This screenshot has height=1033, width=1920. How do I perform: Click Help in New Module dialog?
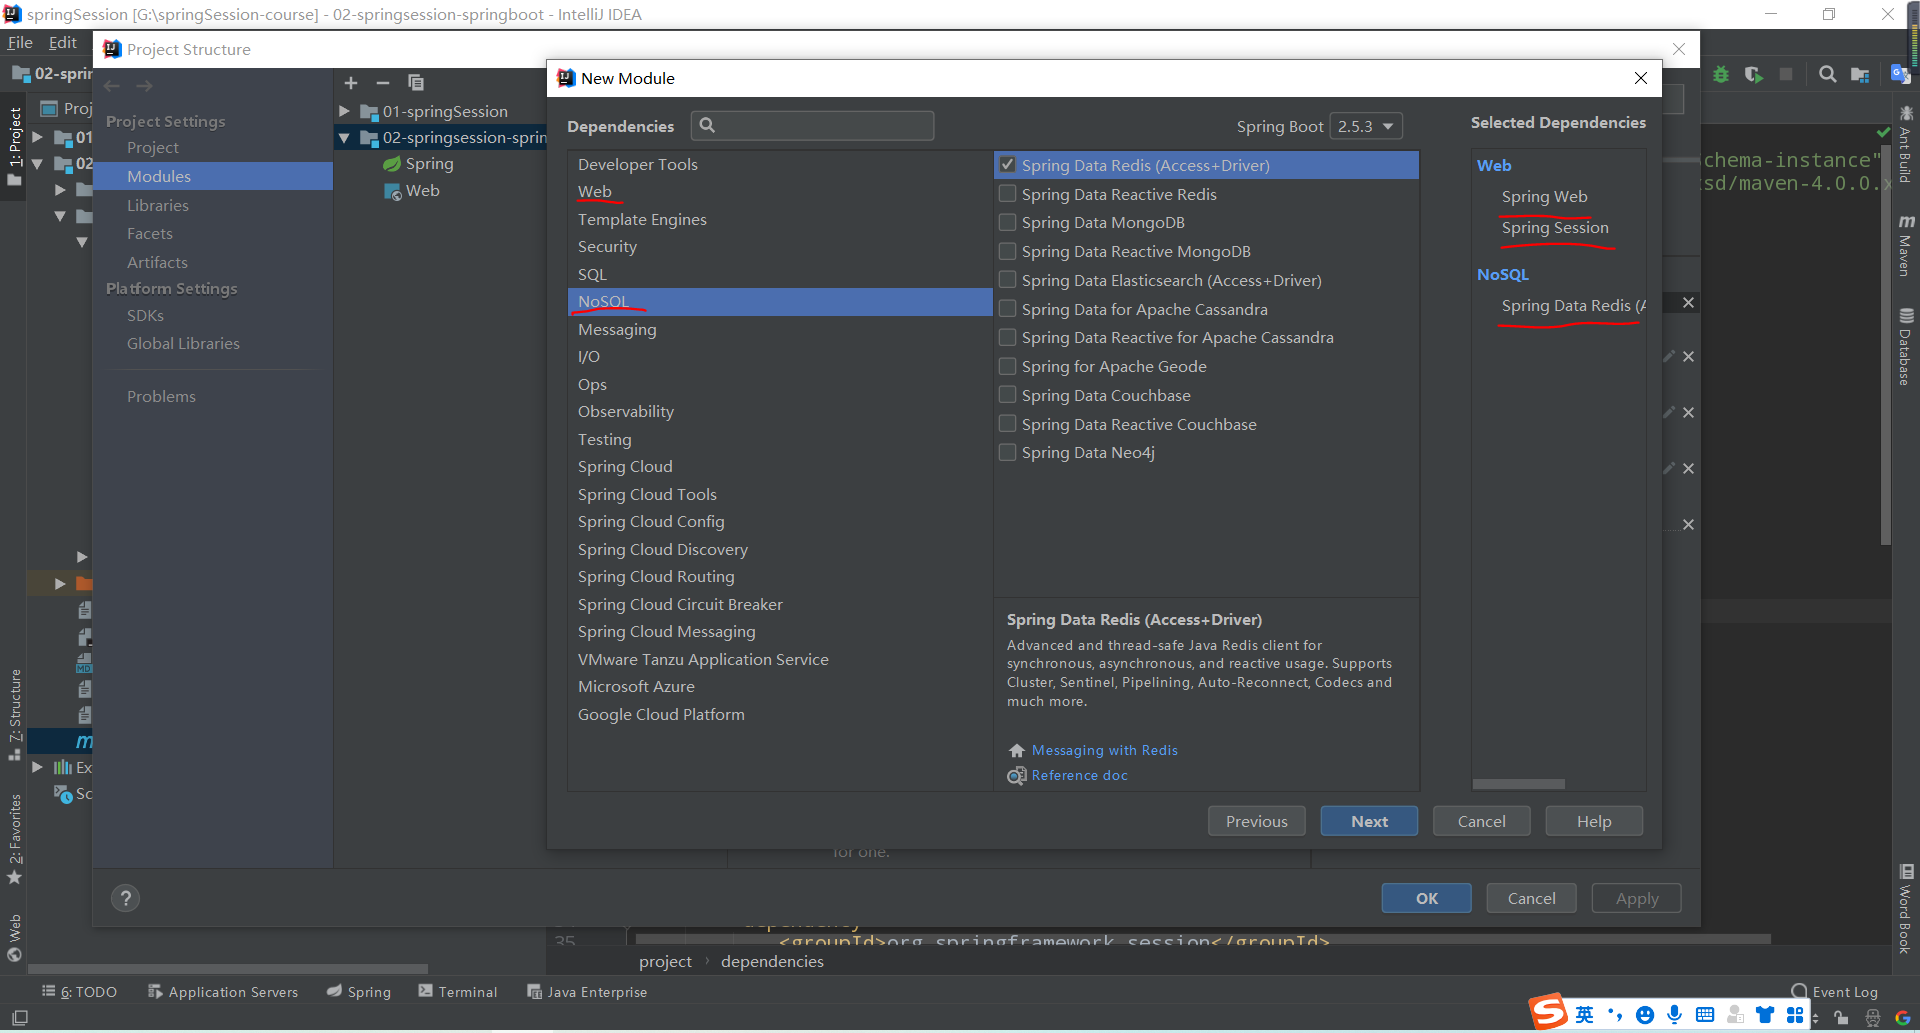click(x=1594, y=821)
